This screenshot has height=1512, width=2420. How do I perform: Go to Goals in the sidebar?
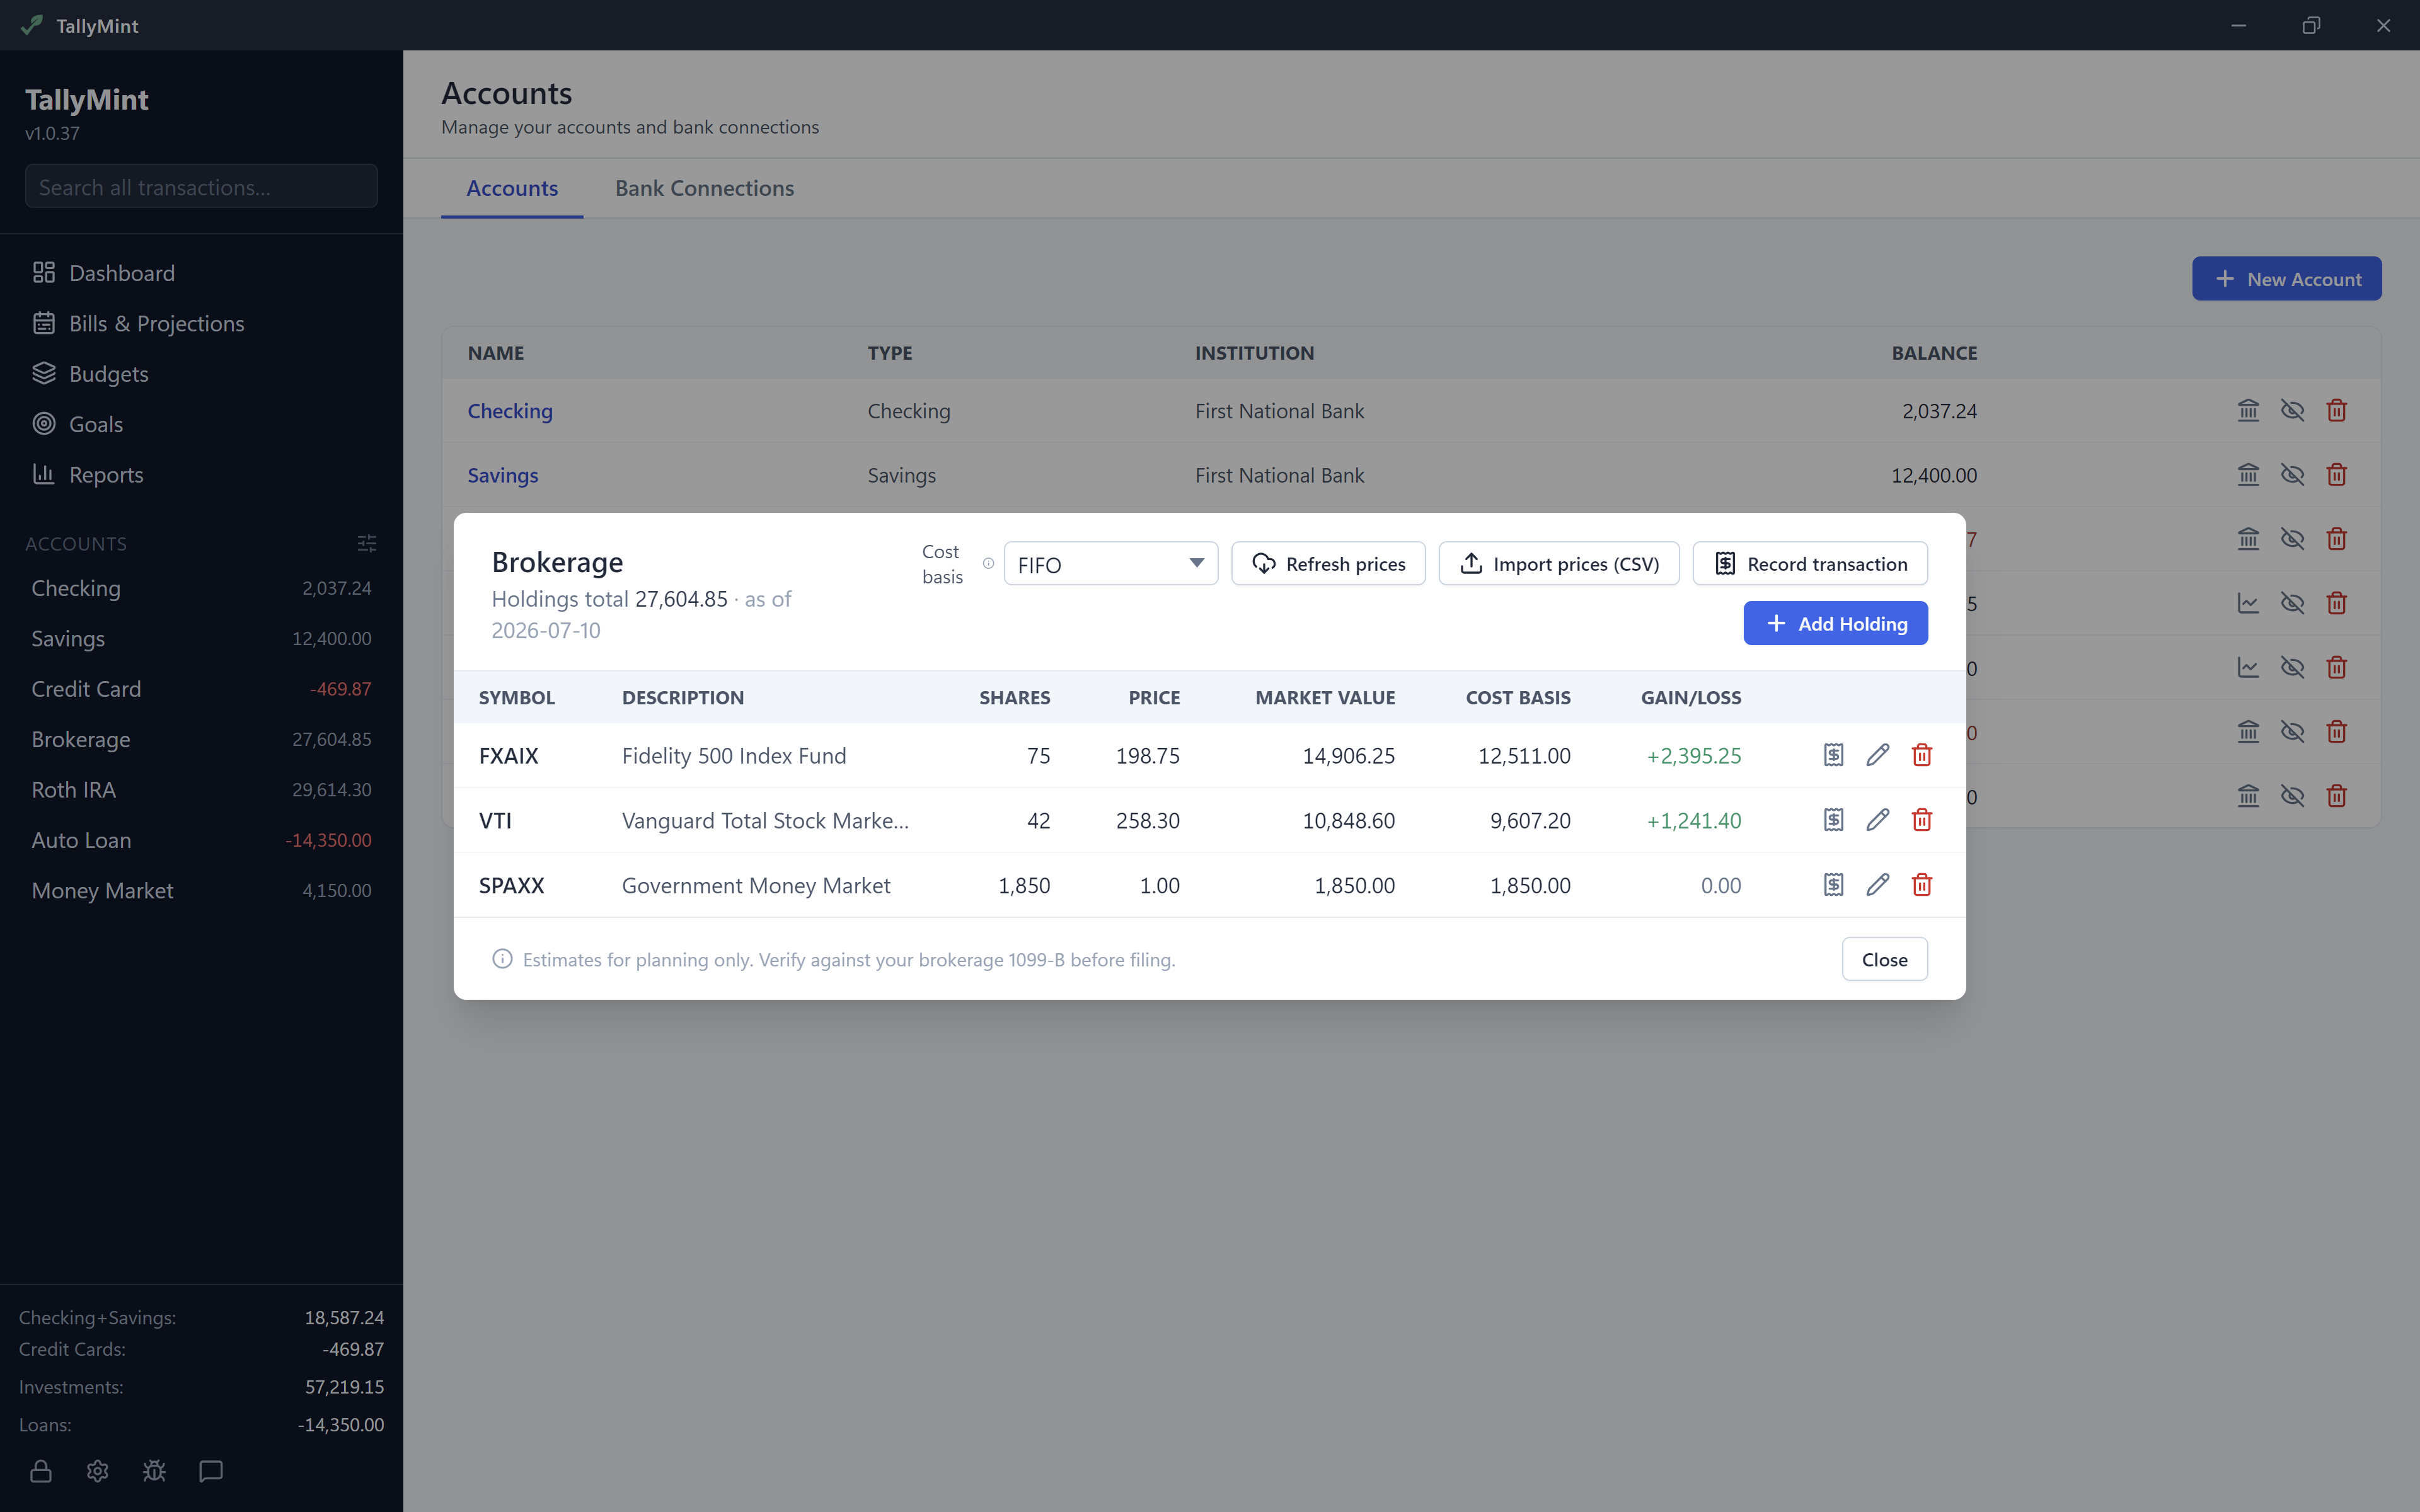click(201, 424)
